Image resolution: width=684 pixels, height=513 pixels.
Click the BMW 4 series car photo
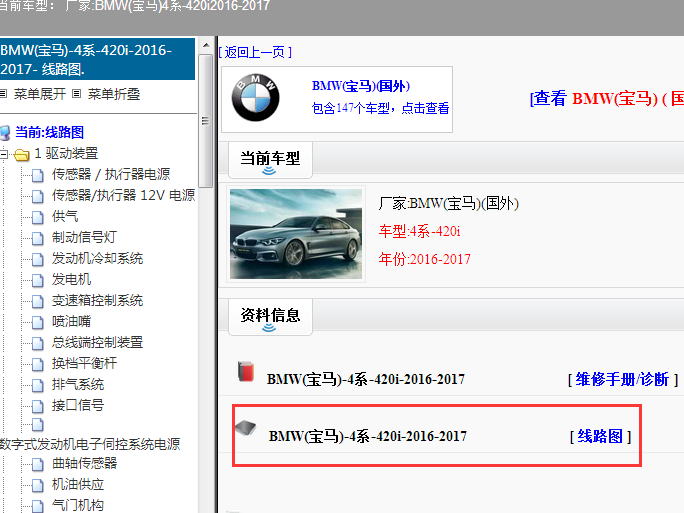(296, 234)
